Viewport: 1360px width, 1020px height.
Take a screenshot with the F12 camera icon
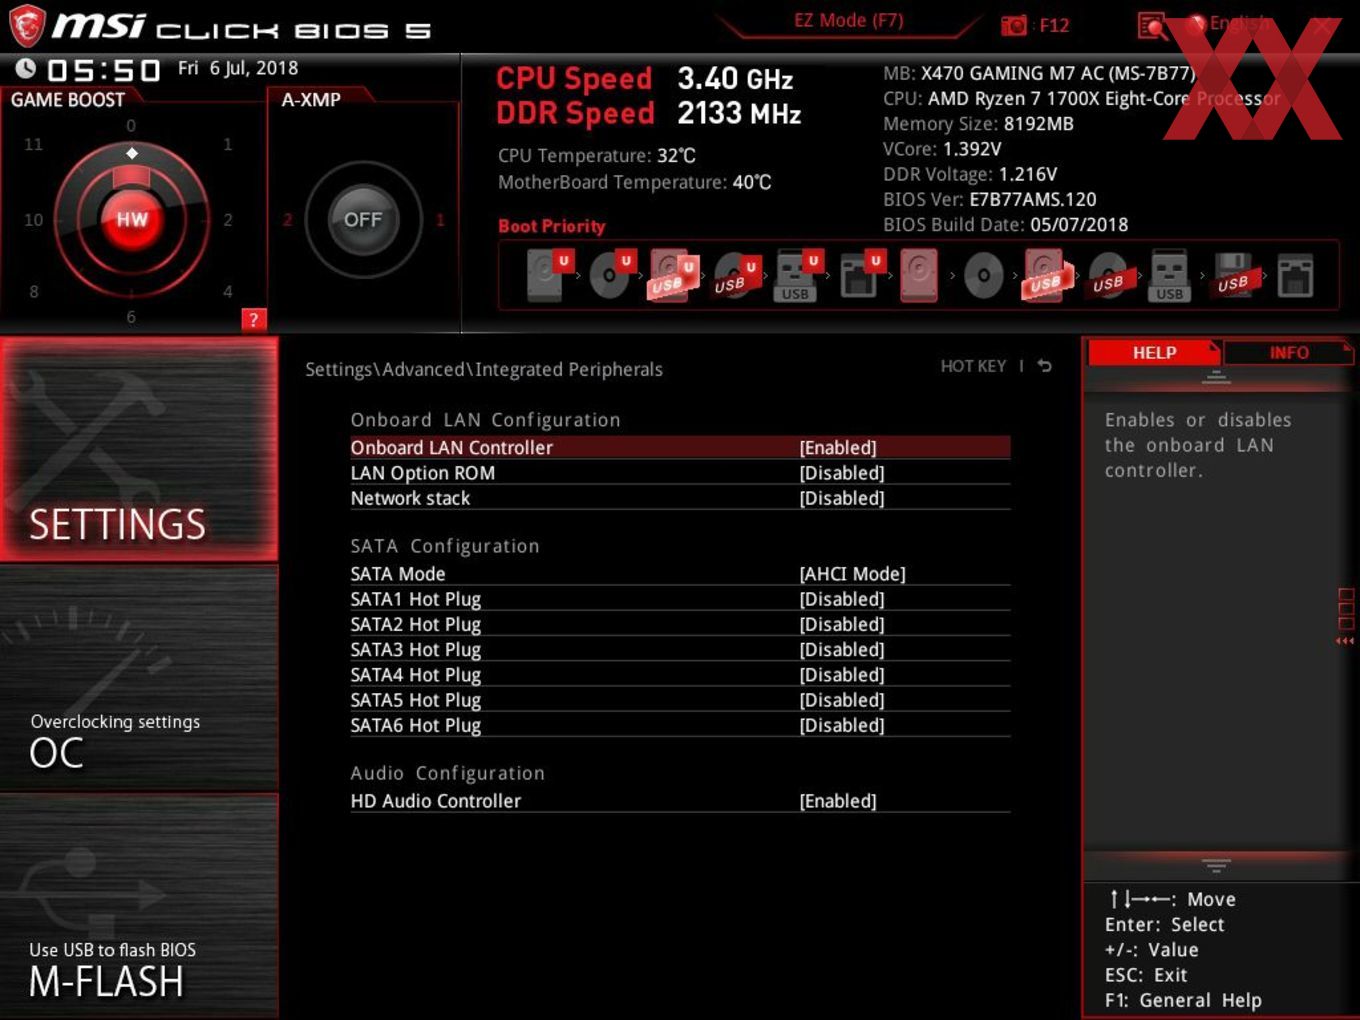pyautogui.click(x=1014, y=26)
